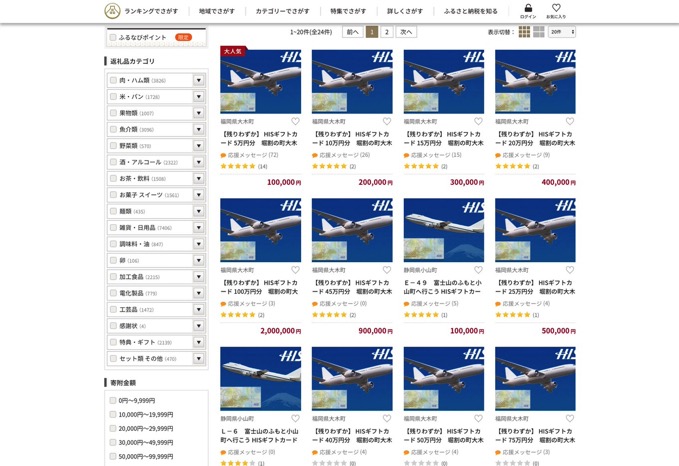This screenshot has width=679, height=466.
Task: Favorite the HIS 10万円分 gift card
Action: coord(387,121)
